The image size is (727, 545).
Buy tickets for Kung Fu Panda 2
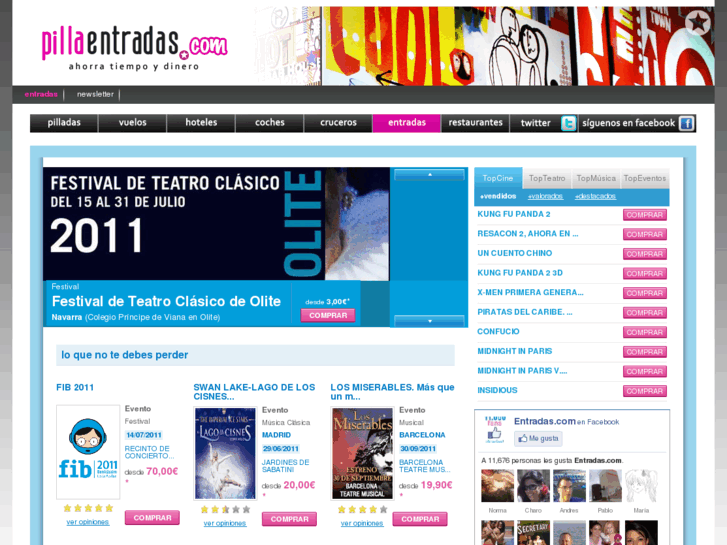point(645,215)
